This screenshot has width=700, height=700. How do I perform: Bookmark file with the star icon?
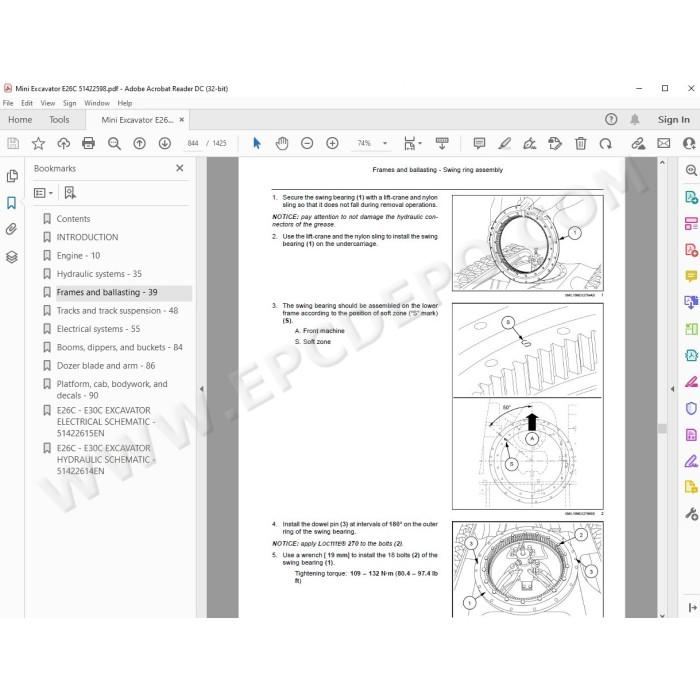point(38,143)
